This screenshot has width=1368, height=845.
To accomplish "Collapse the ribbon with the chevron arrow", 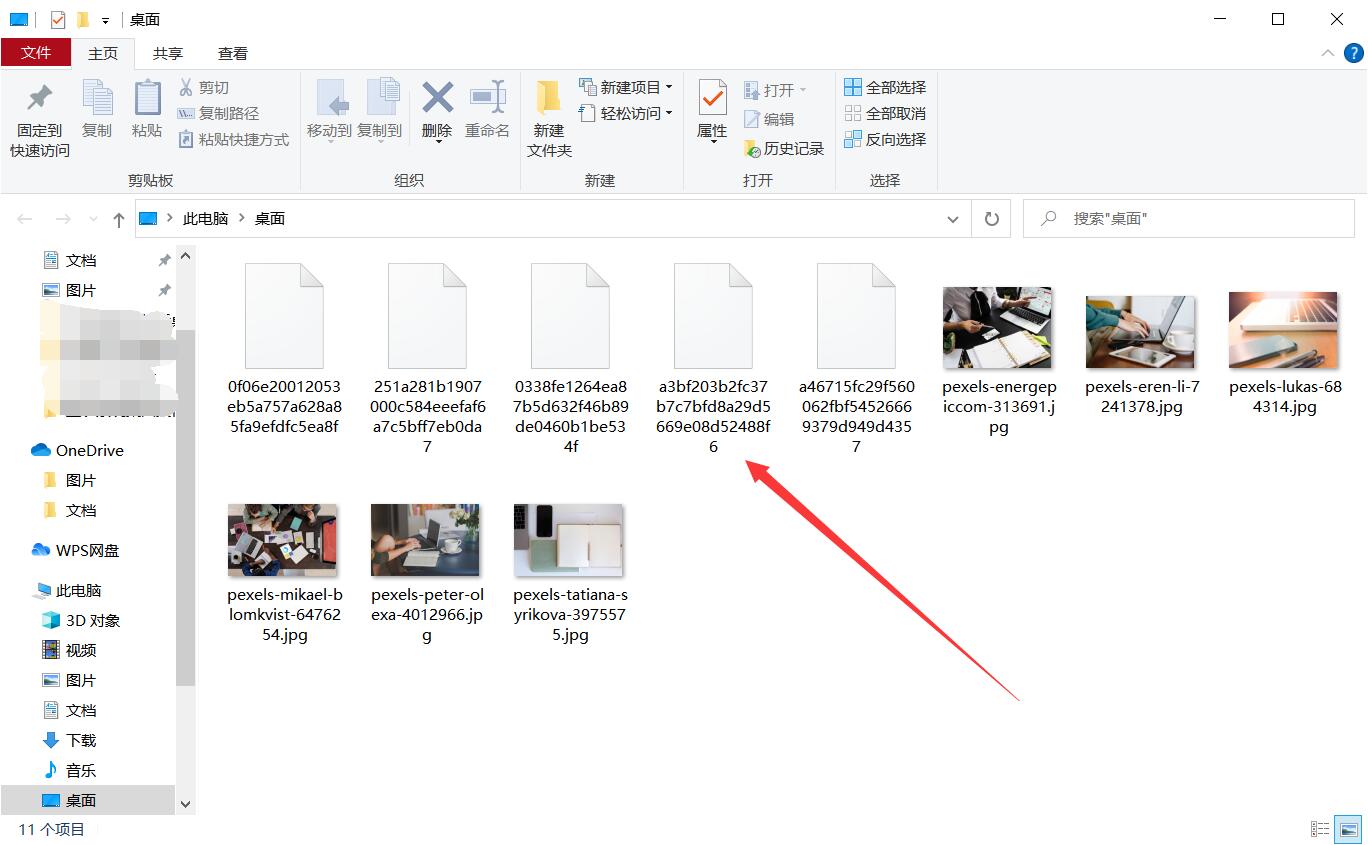I will [1327, 53].
